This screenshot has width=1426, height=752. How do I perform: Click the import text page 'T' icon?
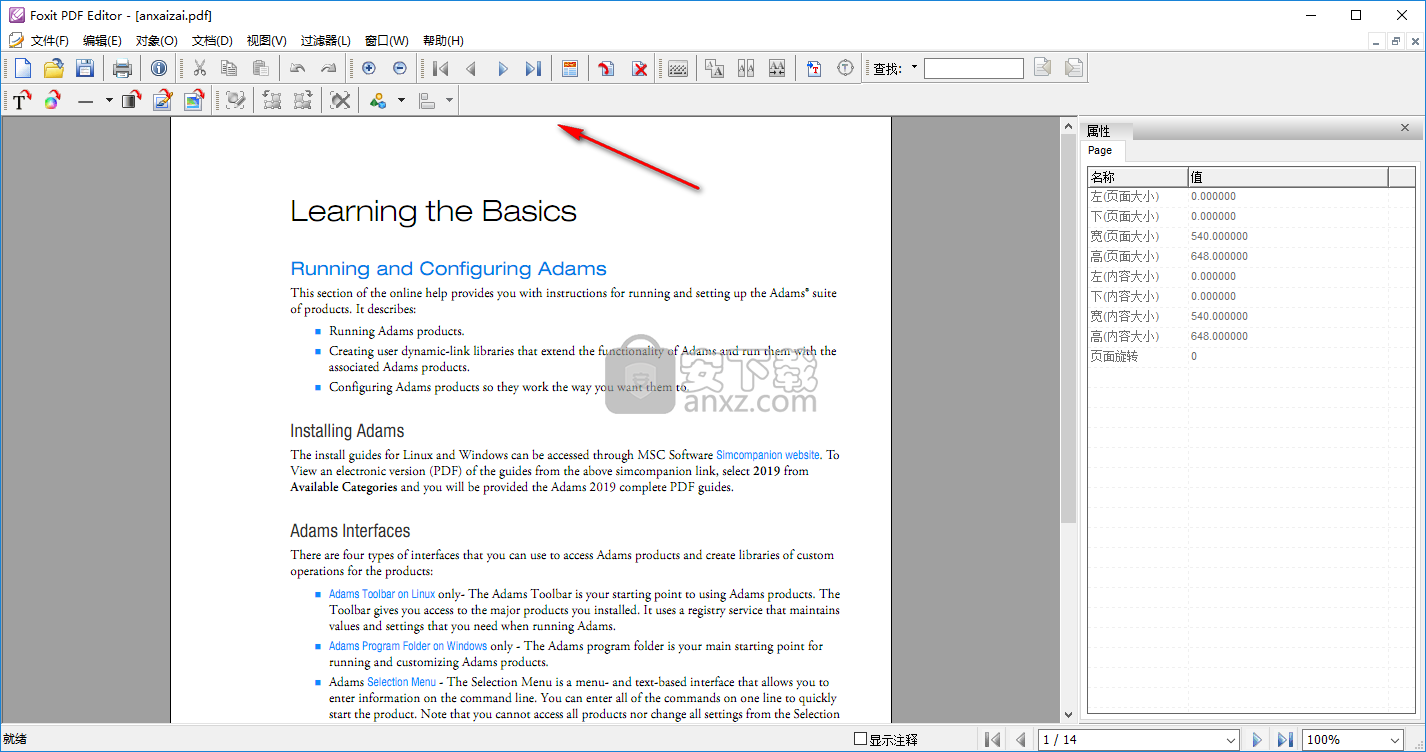coord(814,68)
